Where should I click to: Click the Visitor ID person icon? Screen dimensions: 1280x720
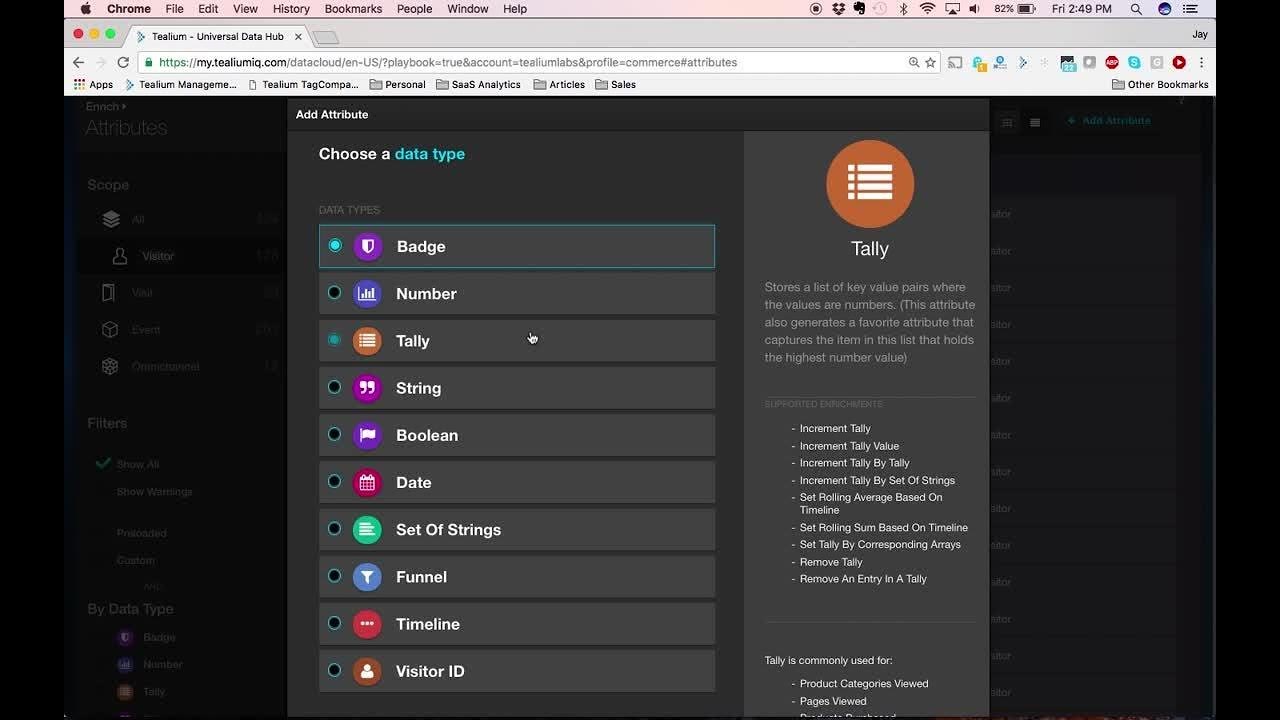click(368, 671)
